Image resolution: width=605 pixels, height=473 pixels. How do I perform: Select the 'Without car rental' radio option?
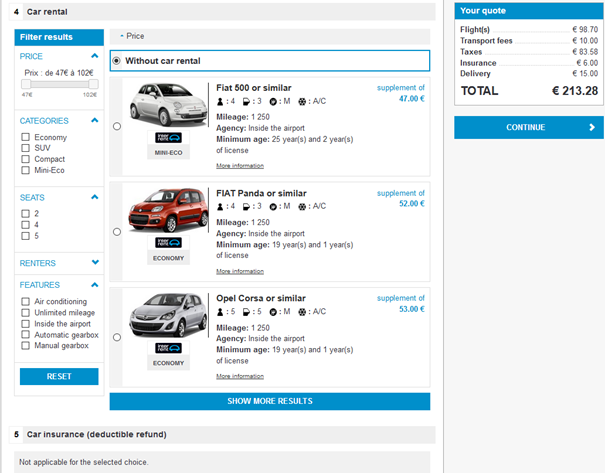(117, 61)
